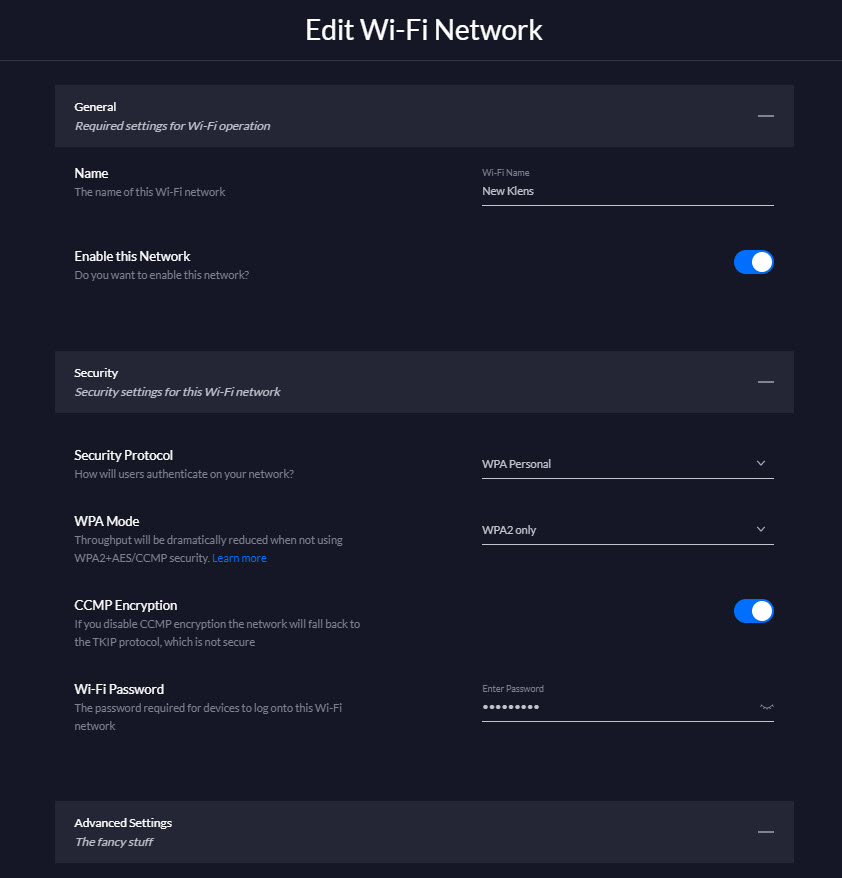Screen dimensions: 842x878
Task: Click the Security section header title
Action: (96, 373)
